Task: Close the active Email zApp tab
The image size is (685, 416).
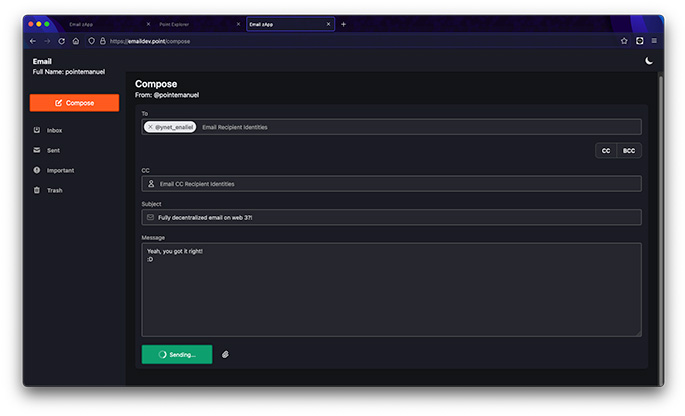Action: coord(329,24)
